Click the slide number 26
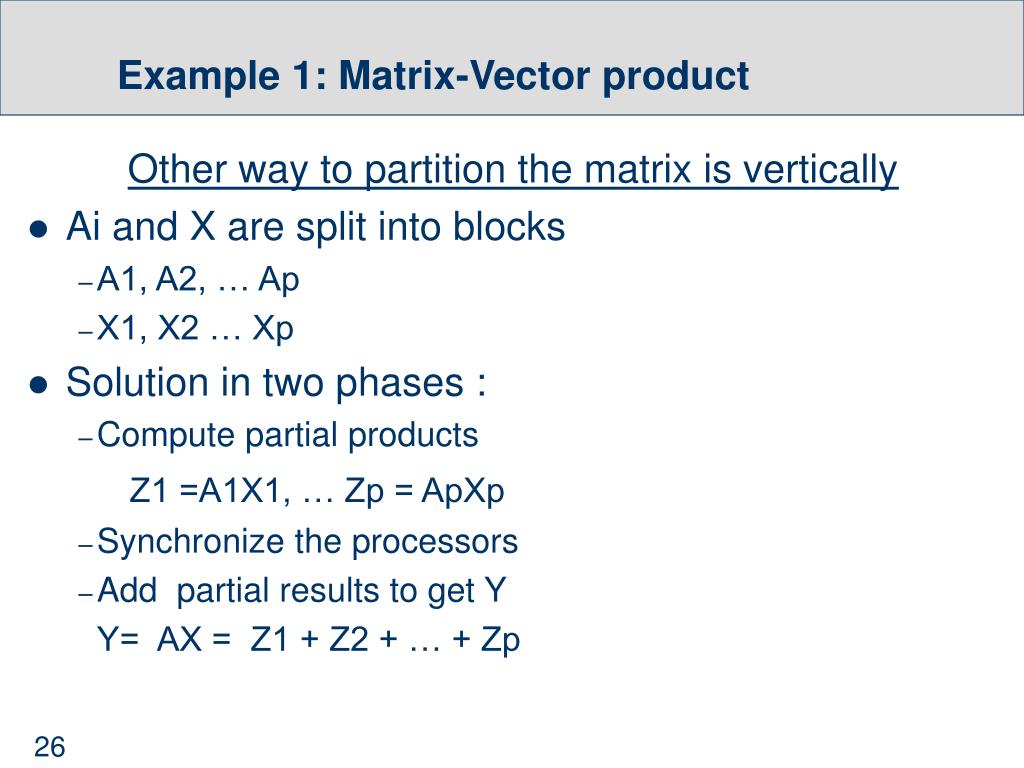 [x=50, y=747]
